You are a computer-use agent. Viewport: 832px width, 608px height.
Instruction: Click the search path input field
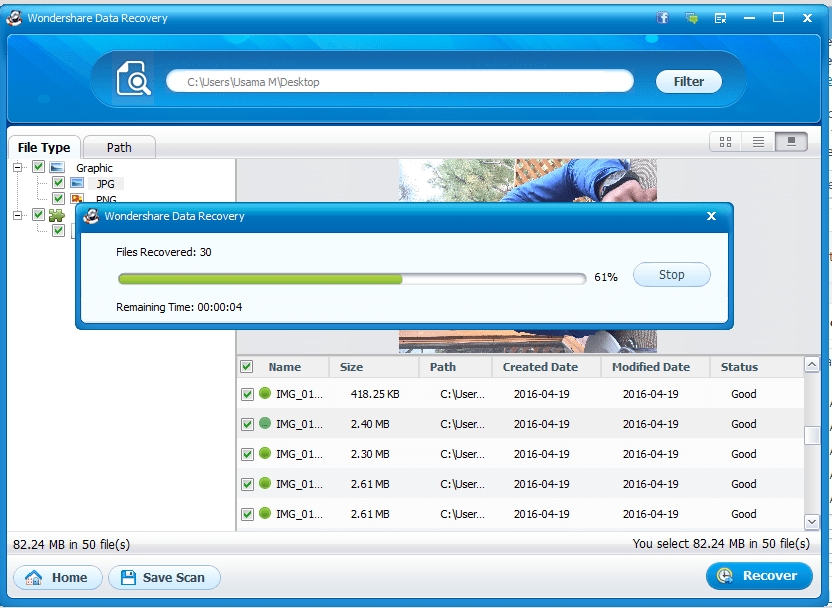(400, 82)
